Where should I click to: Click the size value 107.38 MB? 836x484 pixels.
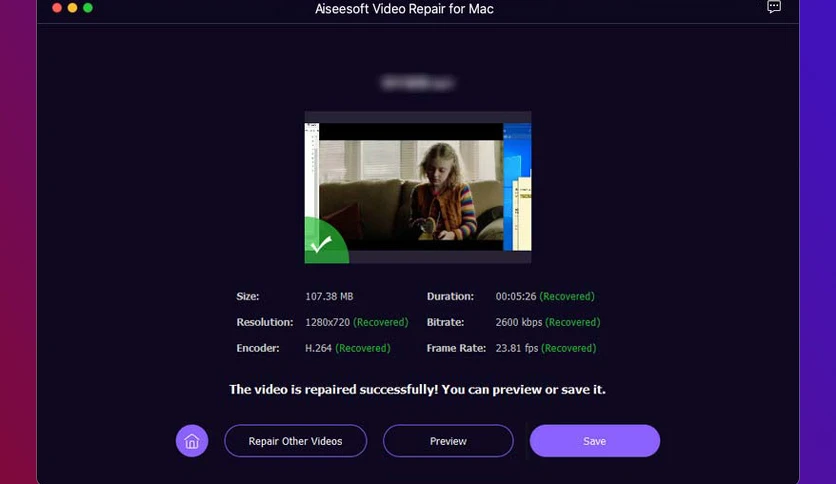[329, 296]
